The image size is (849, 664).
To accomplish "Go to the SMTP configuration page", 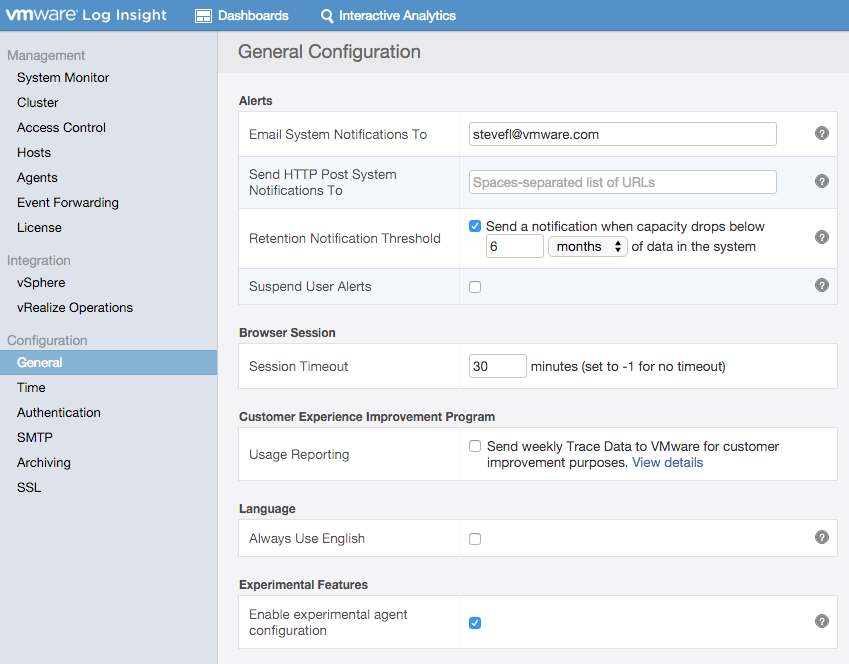I will tap(35, 438).
